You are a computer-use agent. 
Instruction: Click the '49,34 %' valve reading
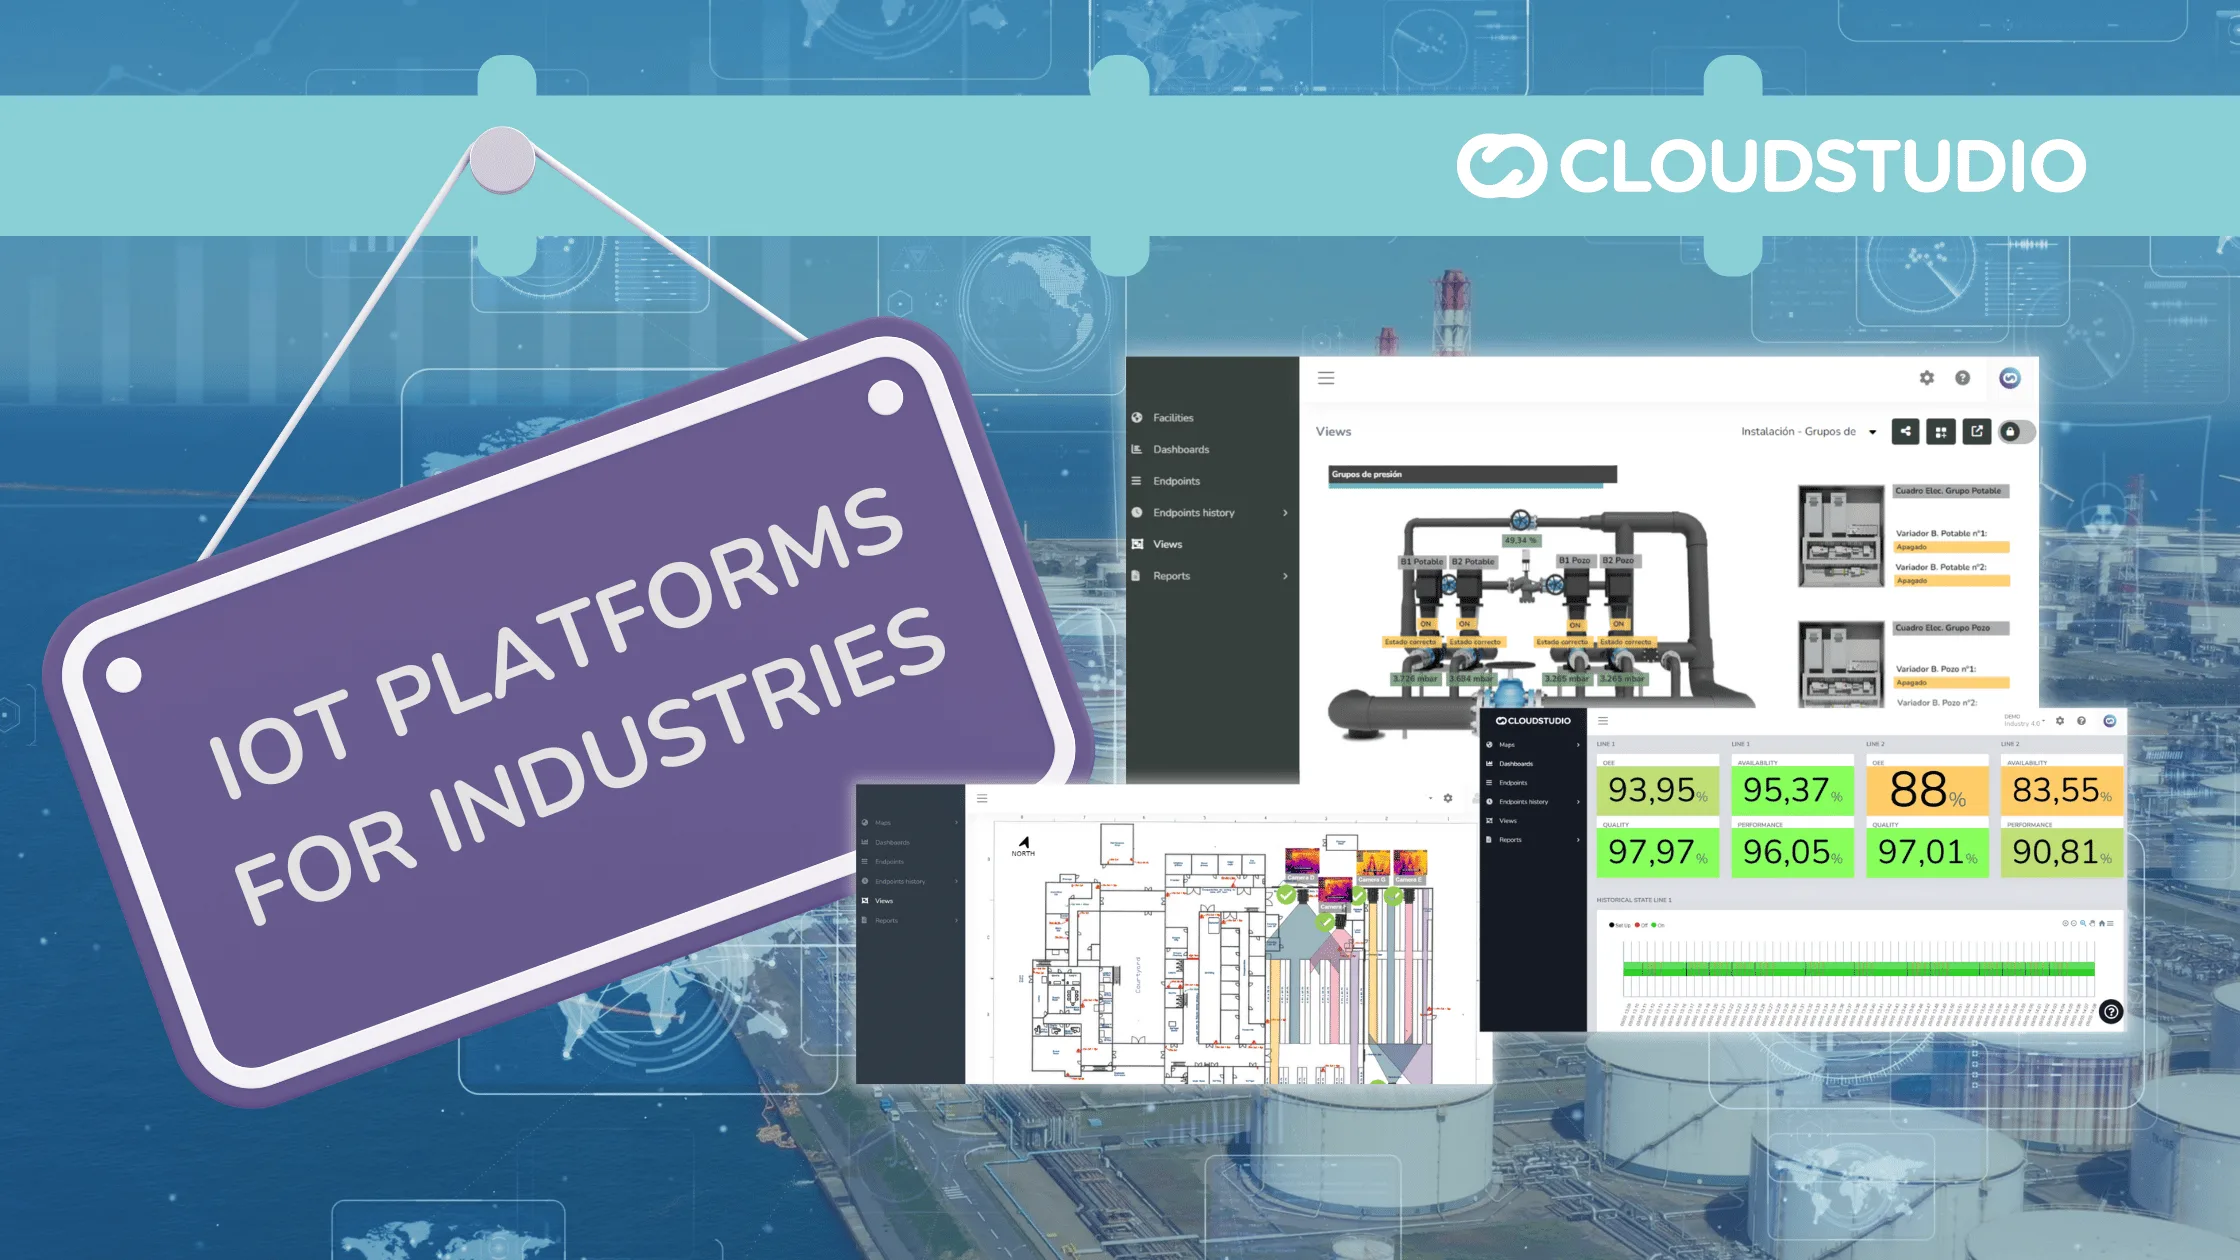click(1521, 540)
